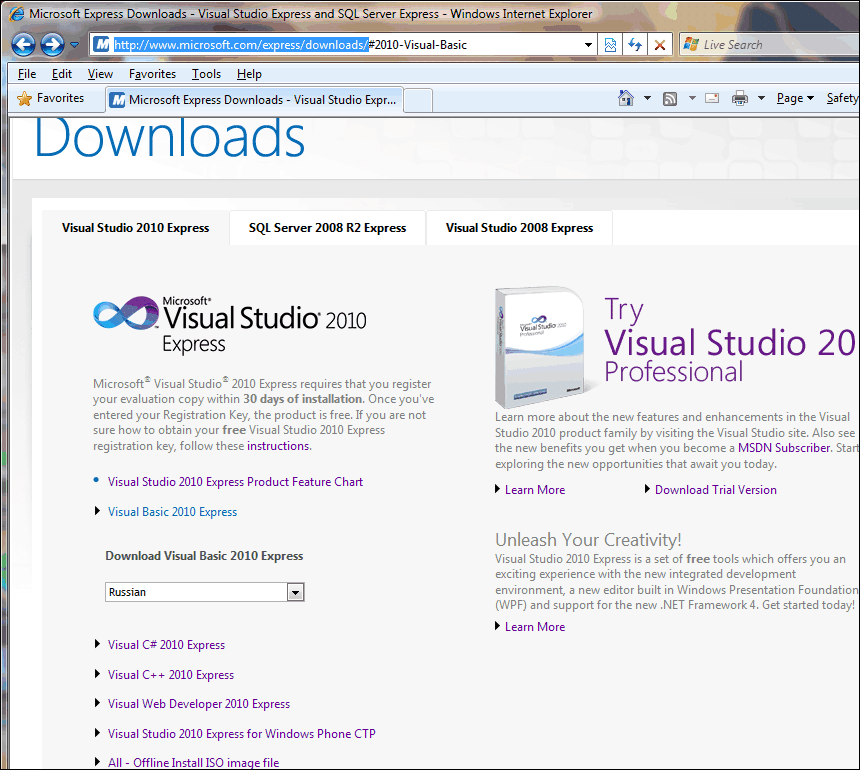Expand Visual Studio 2010 Express for Windows Phone CTP

click(241, 734)
